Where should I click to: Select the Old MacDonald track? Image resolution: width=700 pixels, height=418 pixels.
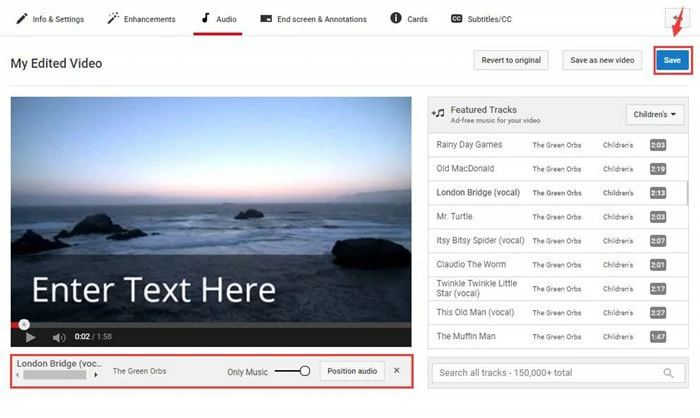tap(557, 169)
